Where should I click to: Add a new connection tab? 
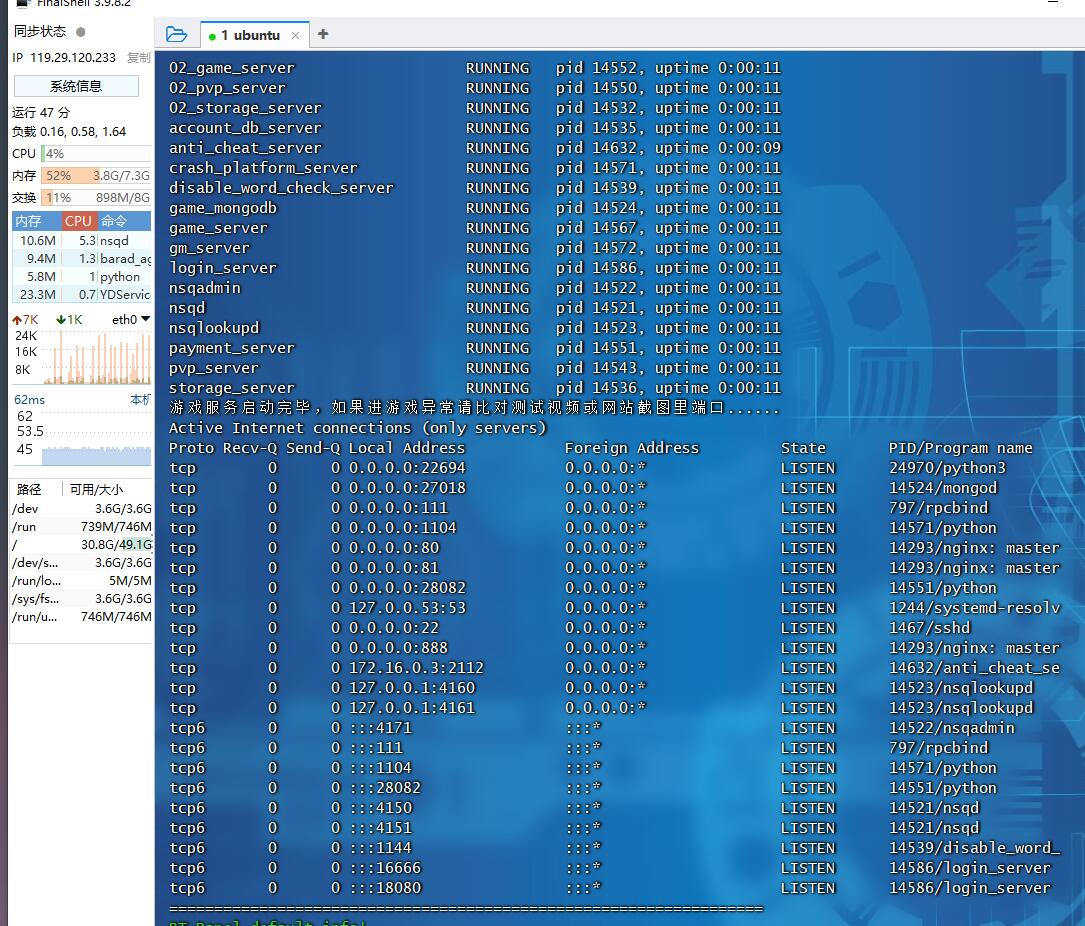tap(322, 34)
